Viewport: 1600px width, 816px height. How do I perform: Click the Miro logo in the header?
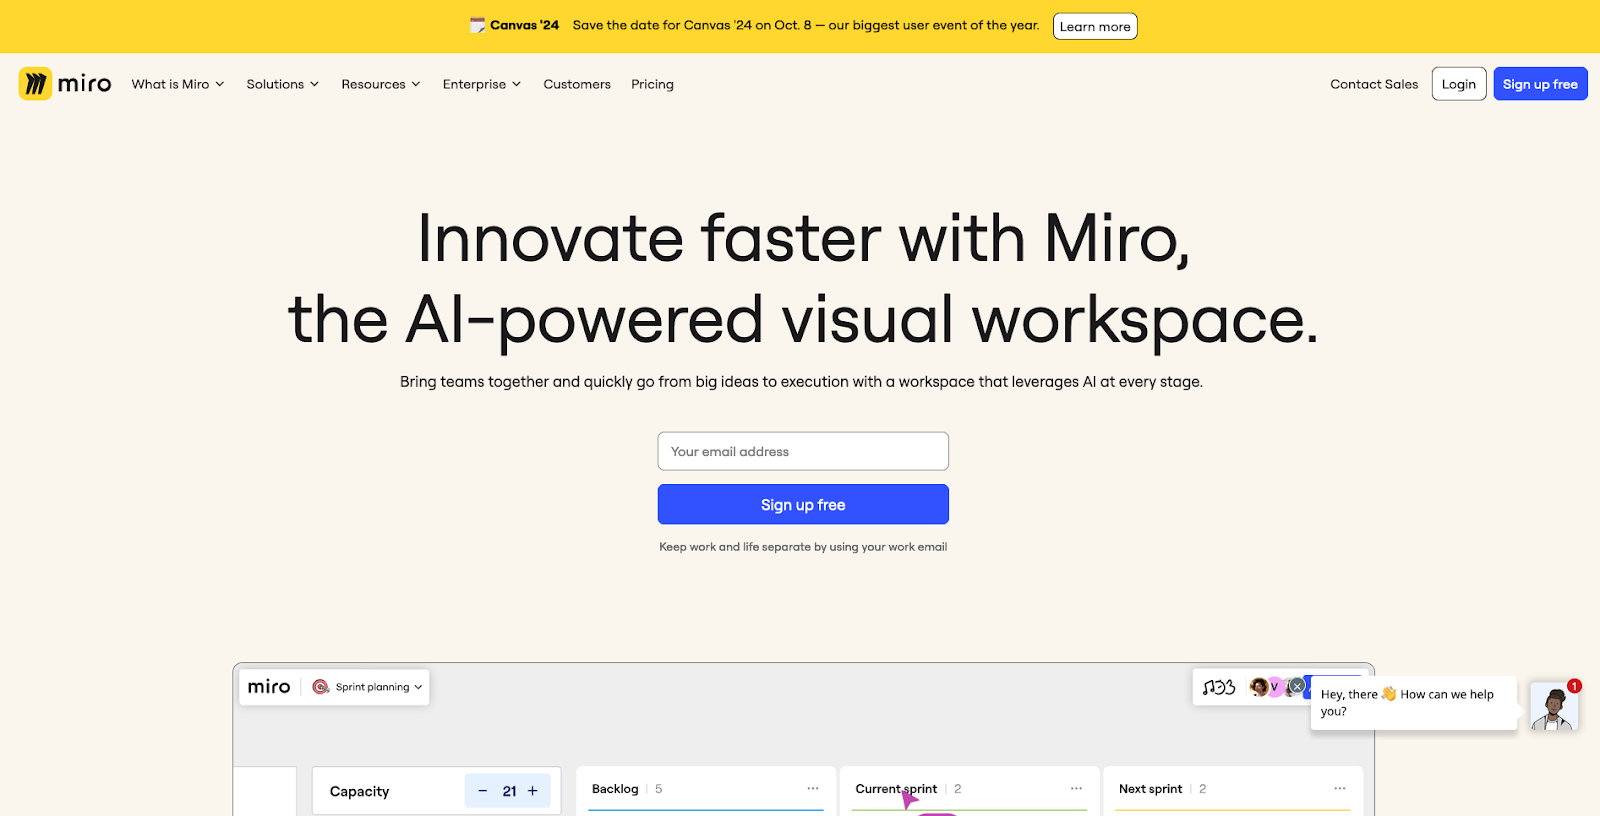pyautogui.click(x=65, y=84)
